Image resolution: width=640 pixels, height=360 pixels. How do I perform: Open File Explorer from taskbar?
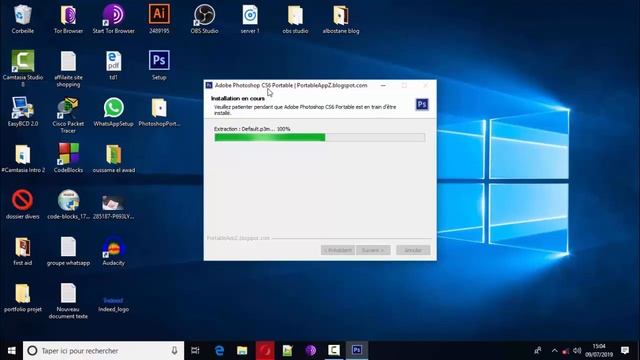point(242,351)
